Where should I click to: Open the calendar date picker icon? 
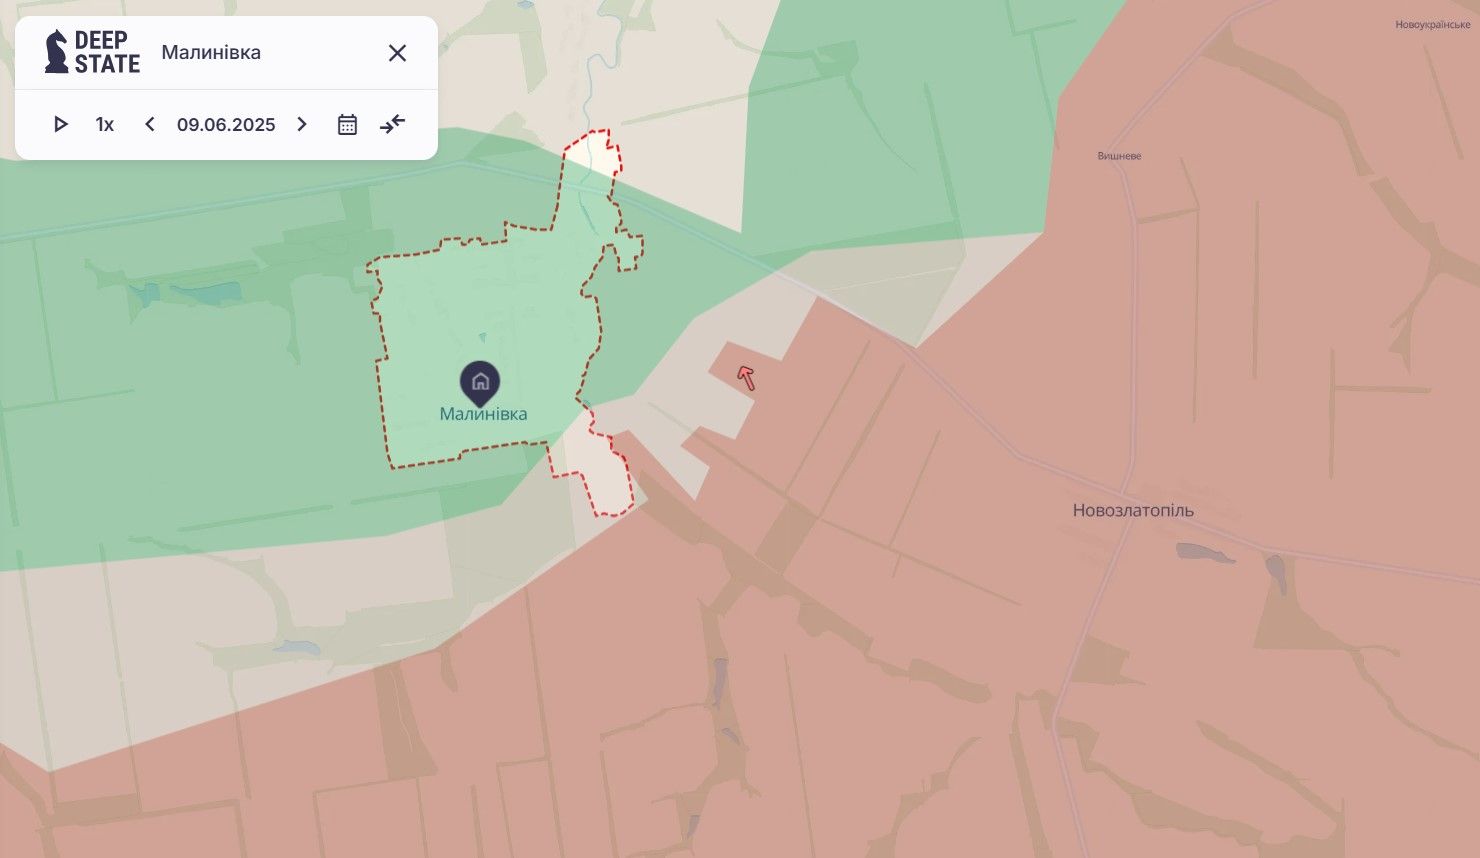347,124
